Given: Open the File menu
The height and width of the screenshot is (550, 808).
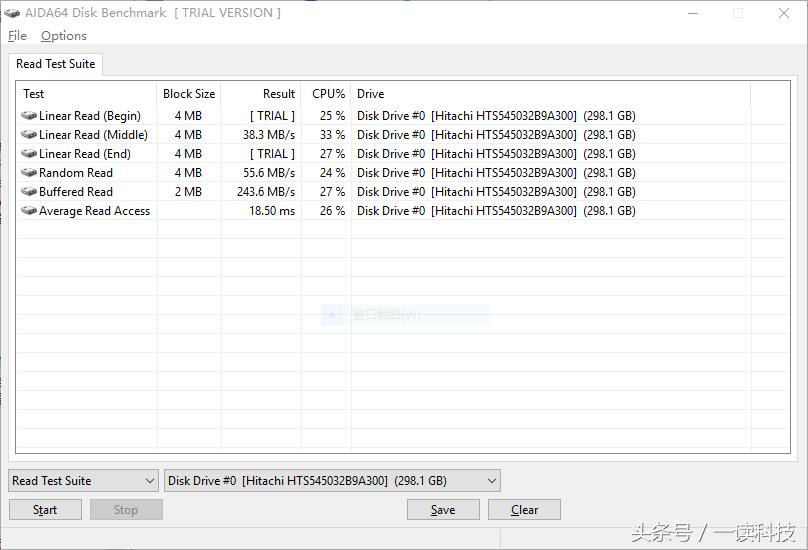Looking at the screenshot, I should point(18,36).
